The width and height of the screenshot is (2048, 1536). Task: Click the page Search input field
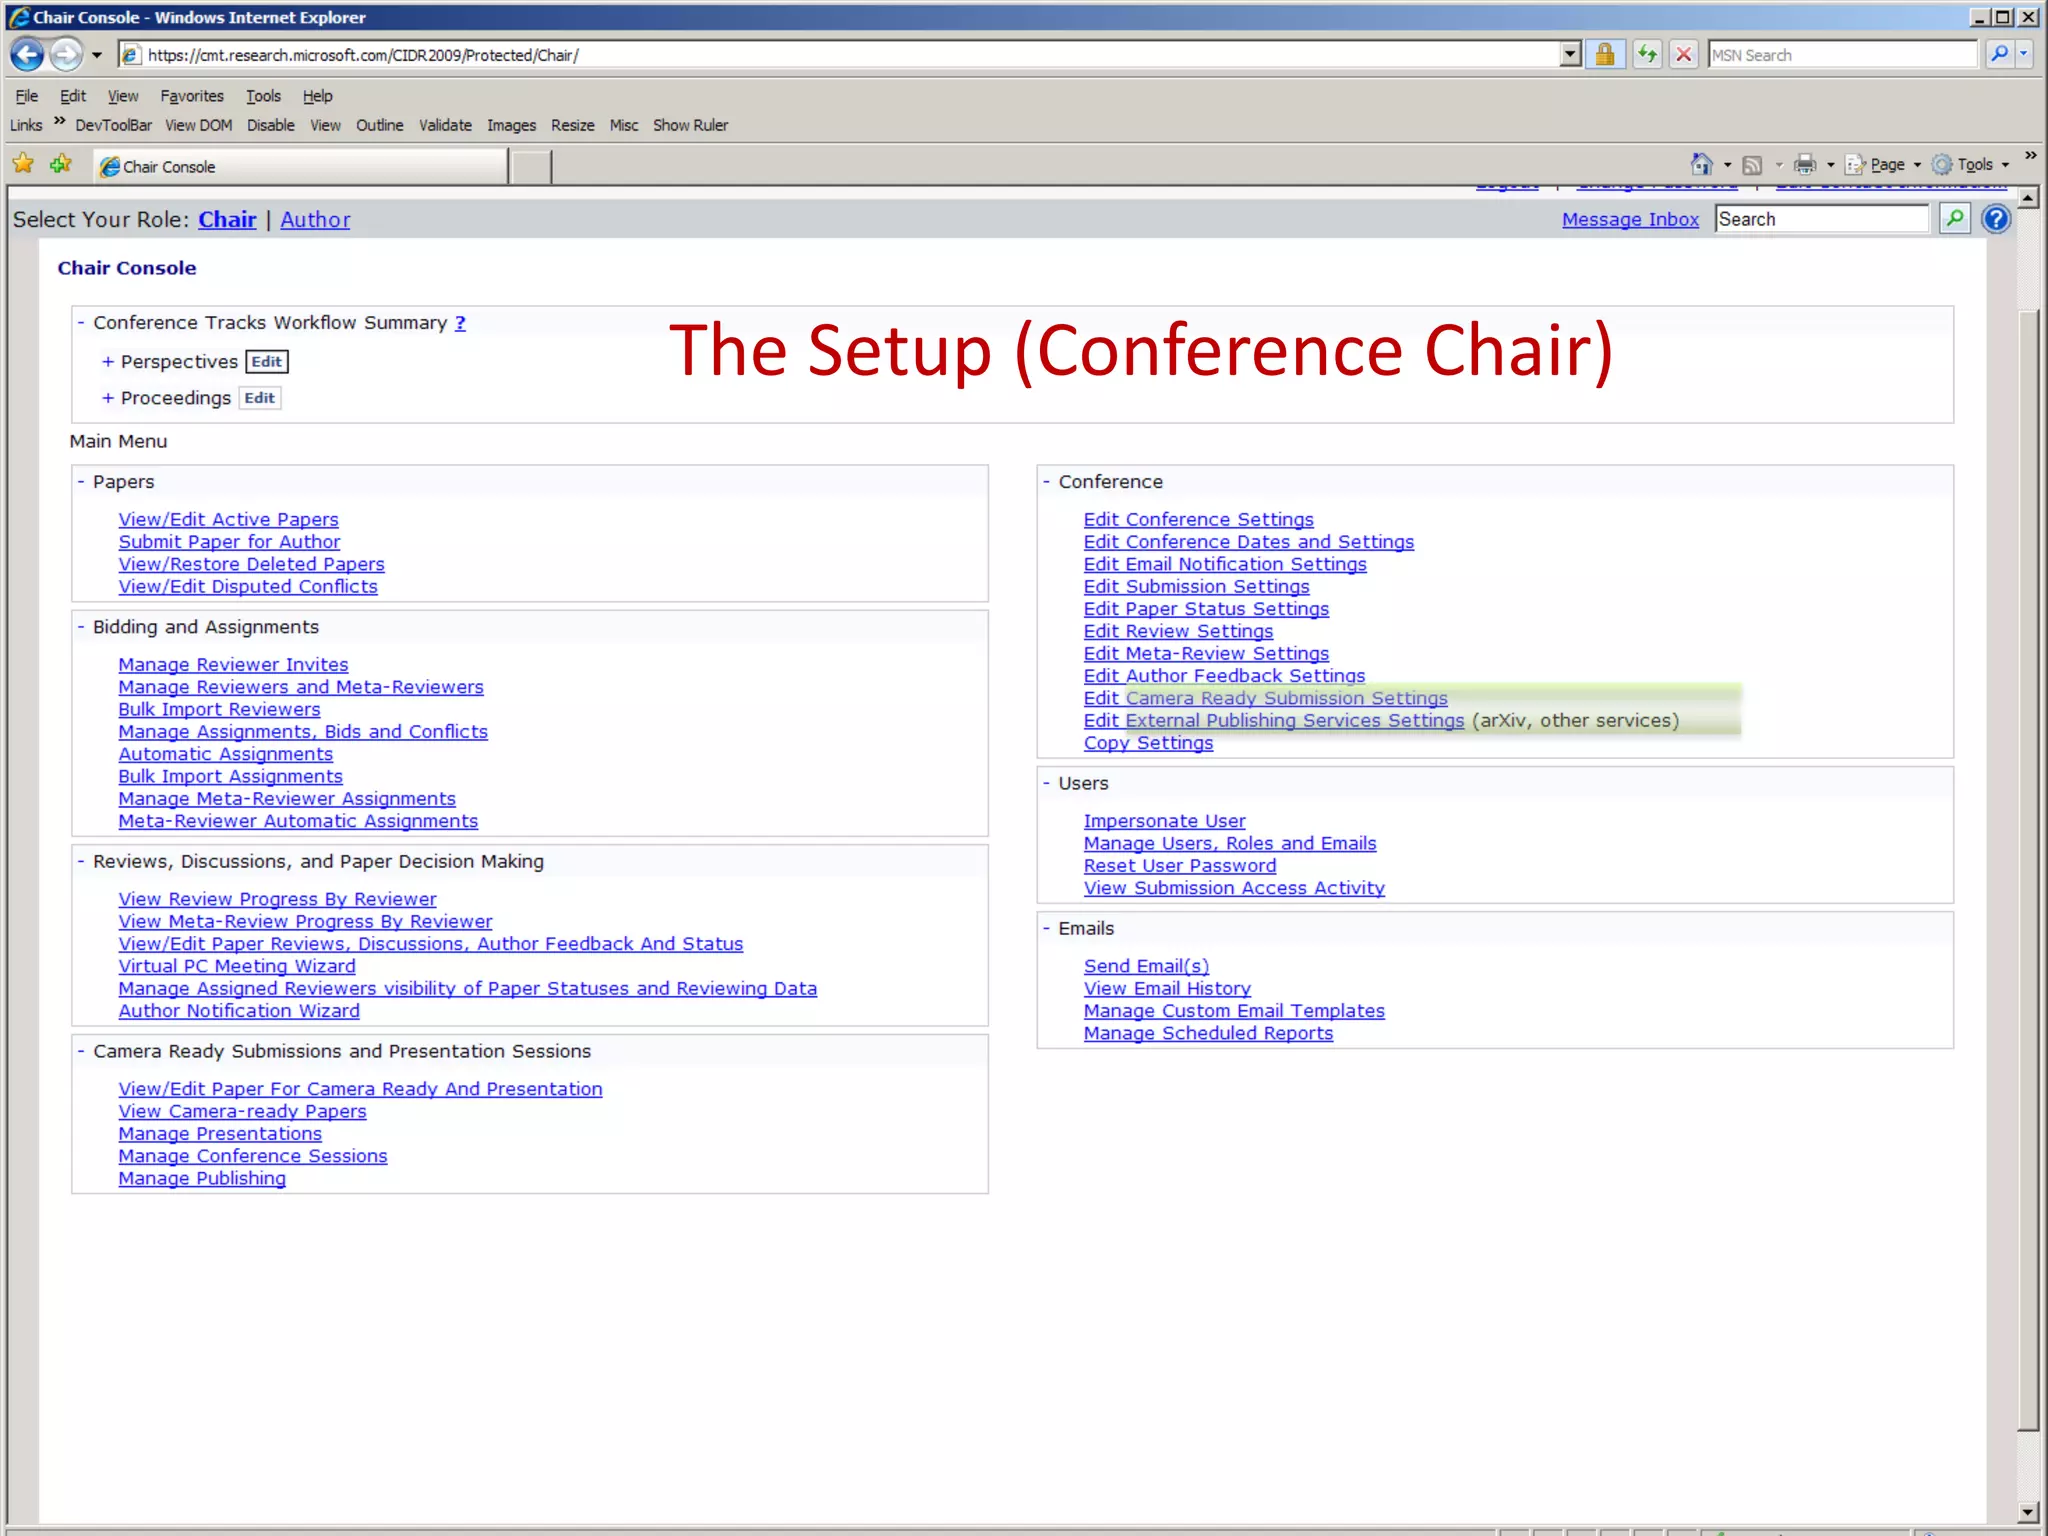coord(1822,219)
